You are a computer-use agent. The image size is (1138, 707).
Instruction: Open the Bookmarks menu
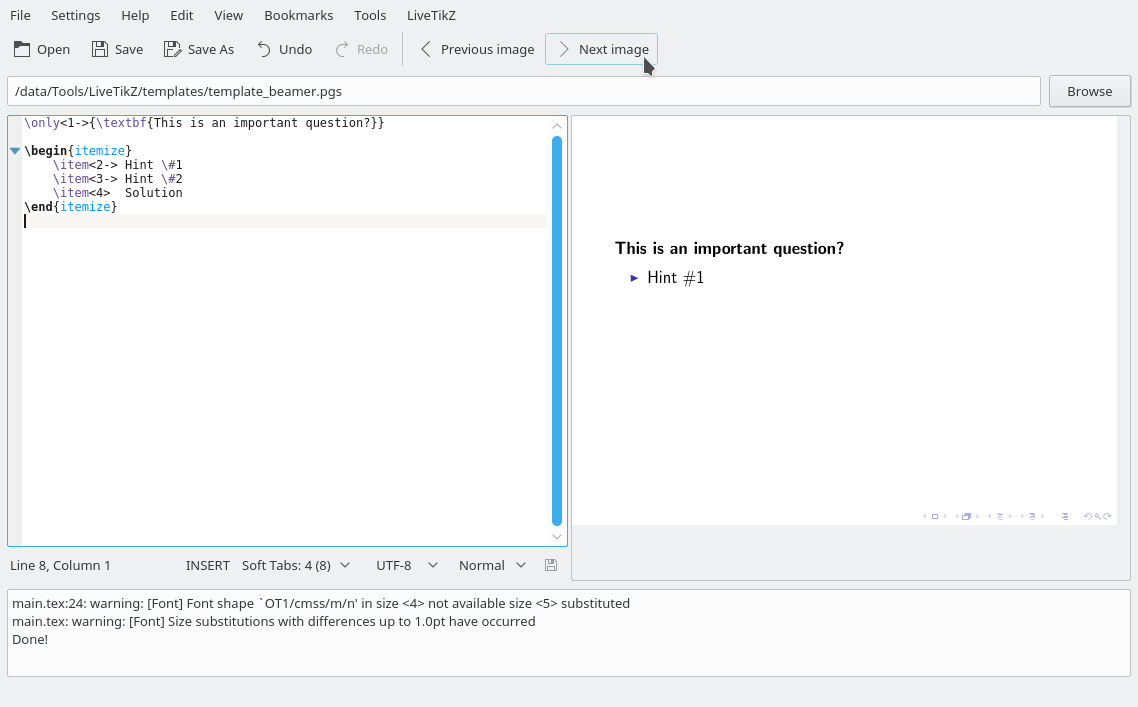point(298,15)
